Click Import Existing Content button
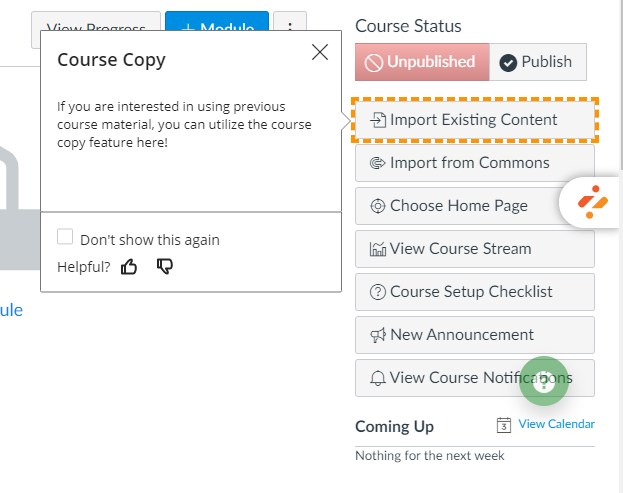This screenshot has width=623, height=493. pyautogui.click(x=475, y=120)
